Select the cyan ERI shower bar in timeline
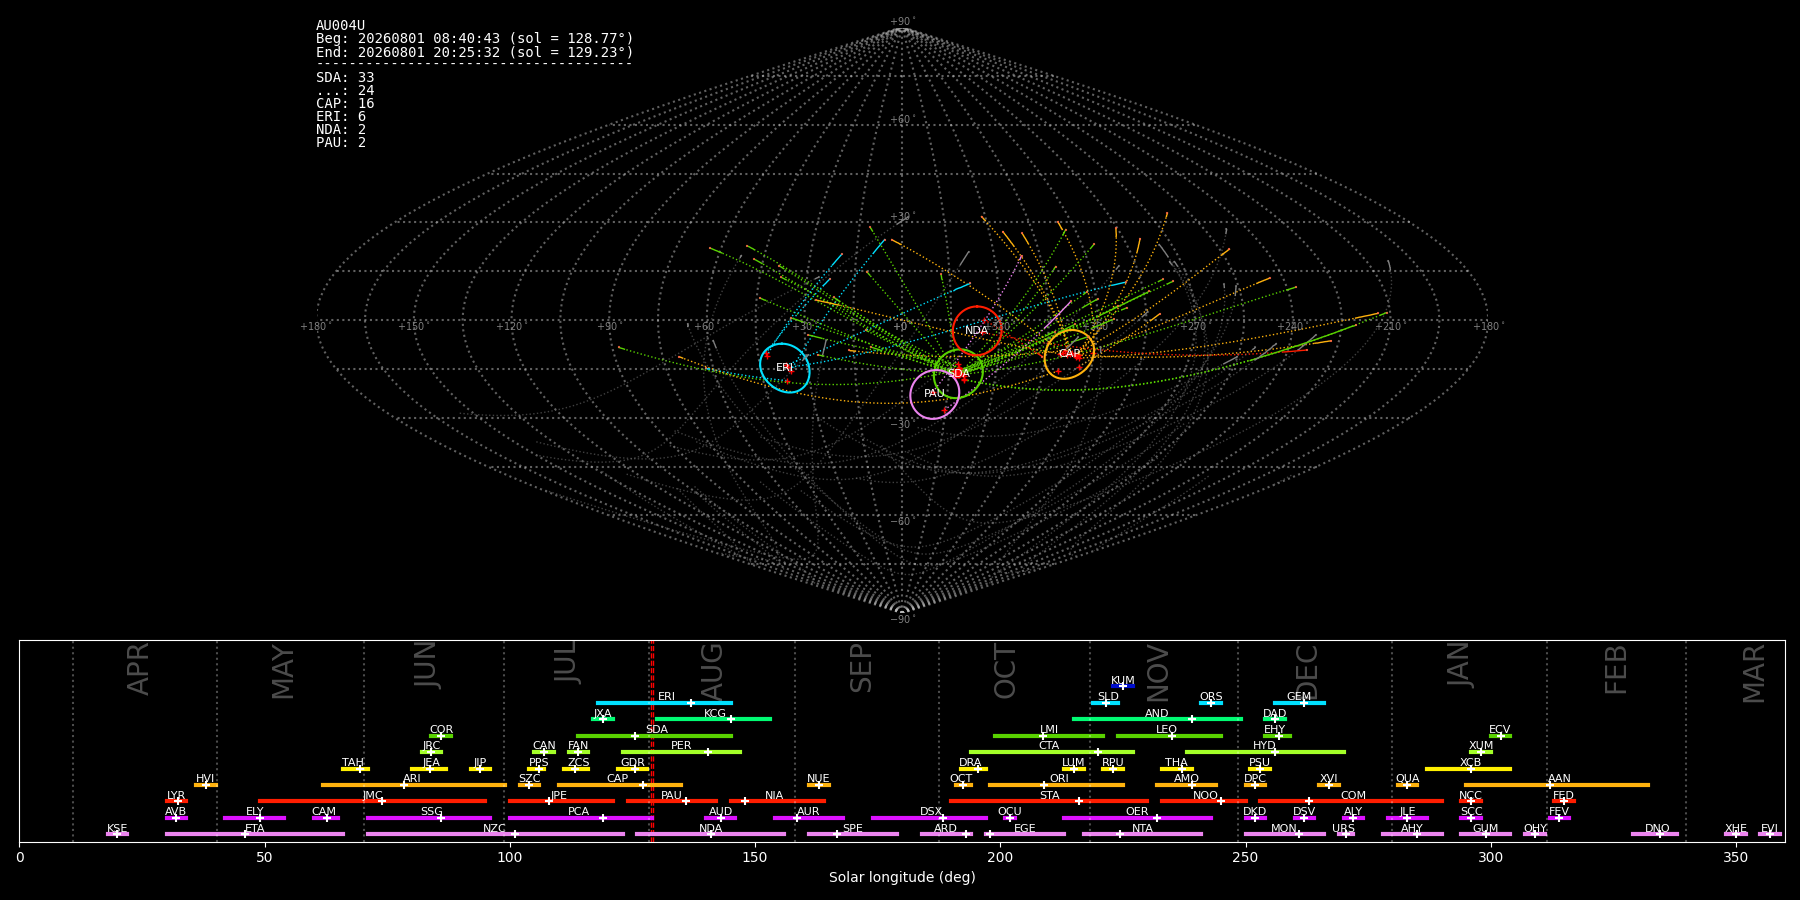Image resolution: width=1800 pixels, height=900 pixels. (664, 703)
